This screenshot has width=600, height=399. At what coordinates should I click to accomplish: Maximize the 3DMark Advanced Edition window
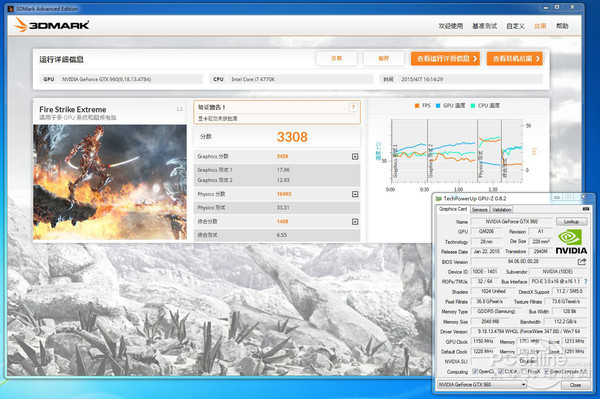[x=557, y=7]
